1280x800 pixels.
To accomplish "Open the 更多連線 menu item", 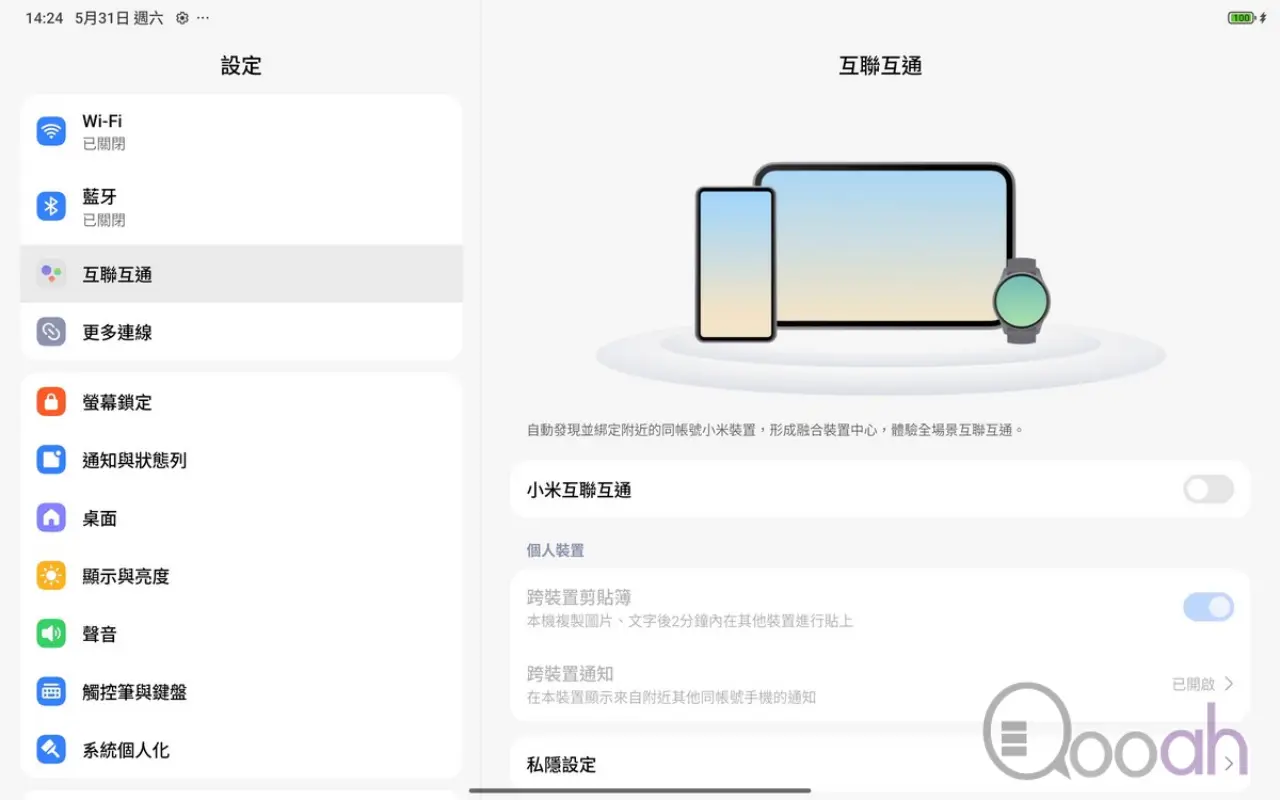I will 241,332.
